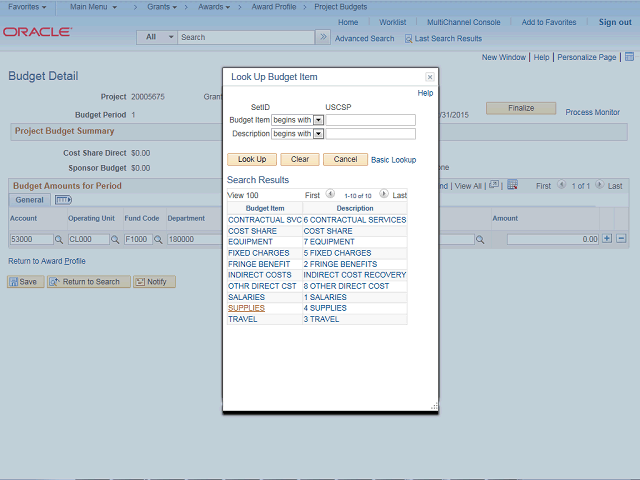Image resolution: width=640 pixels, height=480 pixels.
Task: Click the show all columns tab icon
Action: [x=63, y=200]
